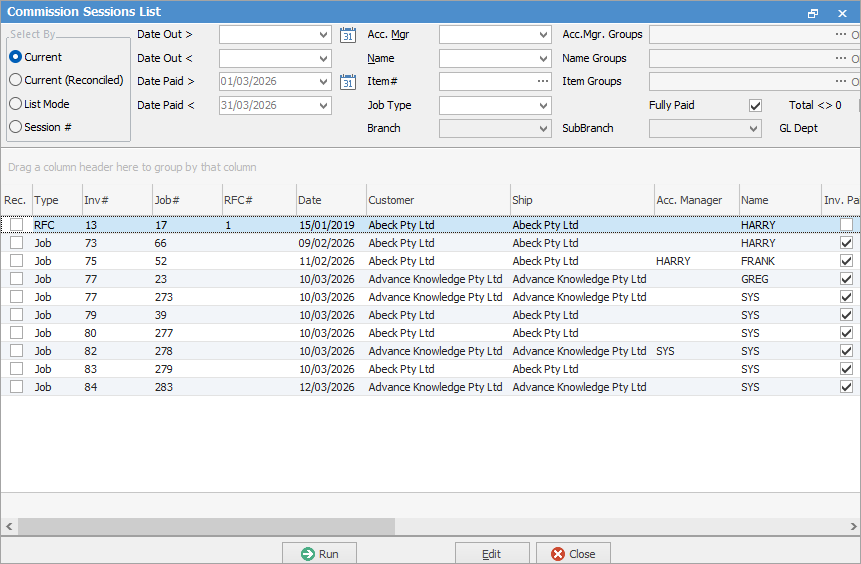
Task: Toggle the Fully Paid checkbox
Action: click(x=756, y=105)
